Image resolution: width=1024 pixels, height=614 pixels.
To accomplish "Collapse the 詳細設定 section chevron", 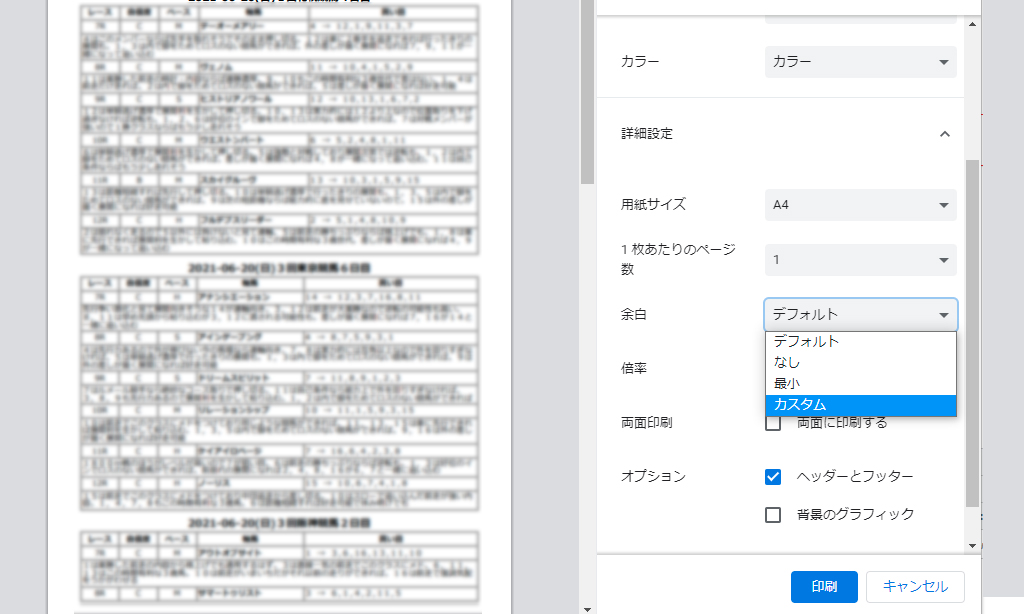I will [x=944, y=134].
